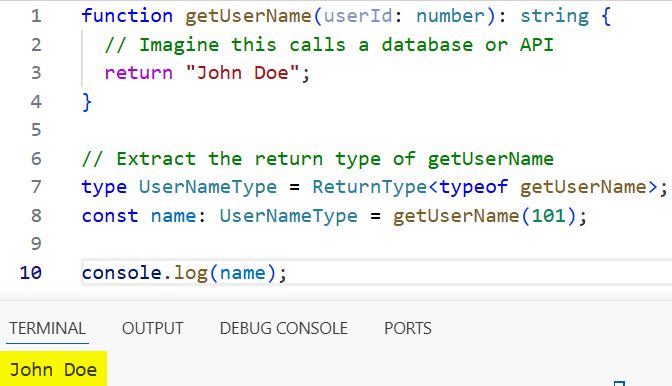Open the OUTPUT tab
The width and height of the screenshot is (672, 386).
(153, 328)
